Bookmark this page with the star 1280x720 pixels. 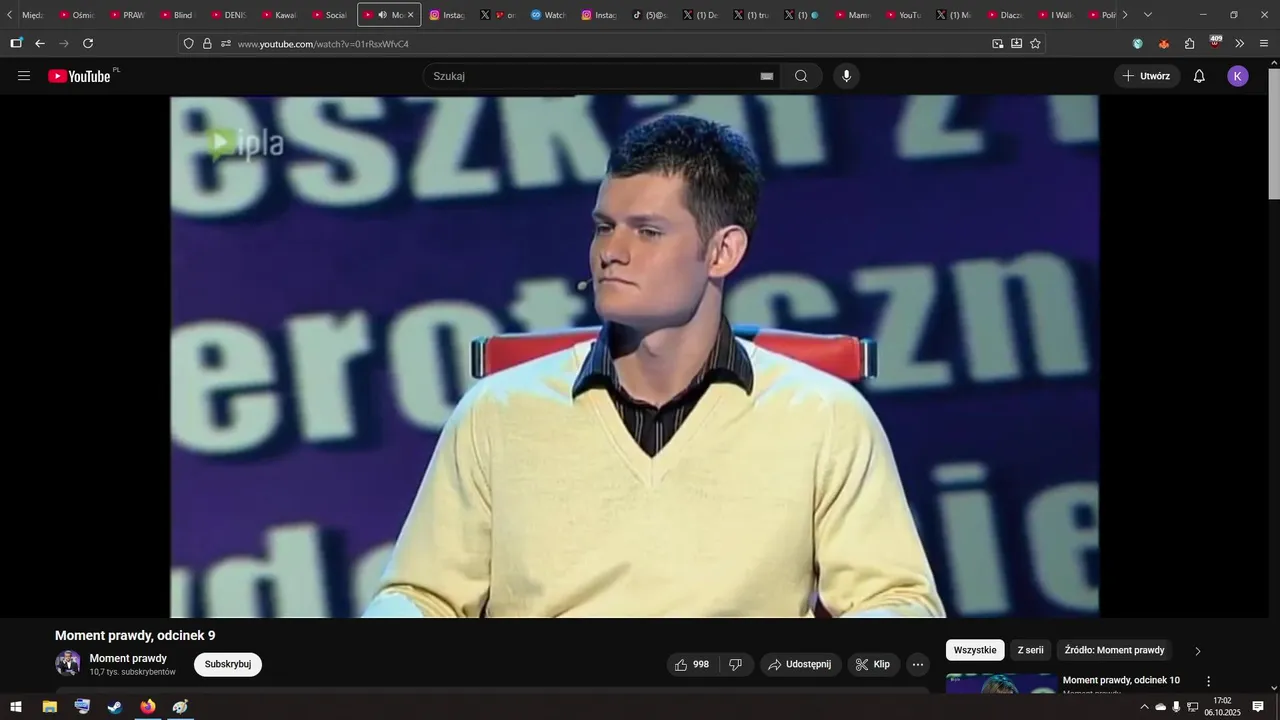pos(1035,43)
